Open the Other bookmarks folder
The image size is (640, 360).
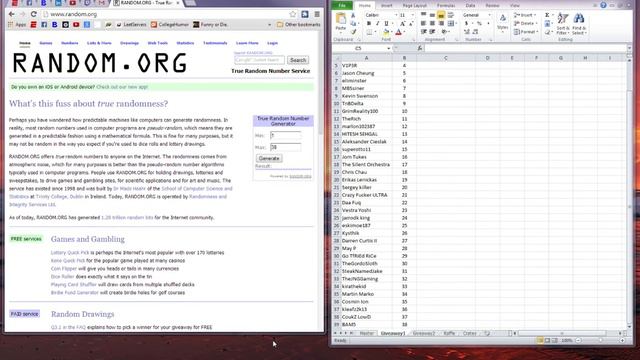coord(298,25)
